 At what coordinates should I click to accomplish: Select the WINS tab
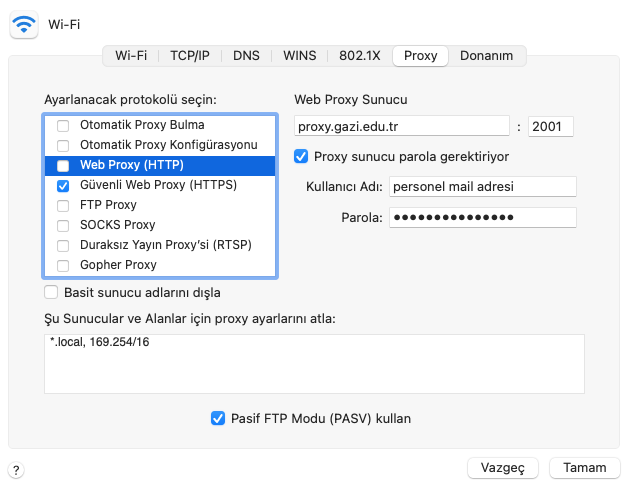[300, 55]
